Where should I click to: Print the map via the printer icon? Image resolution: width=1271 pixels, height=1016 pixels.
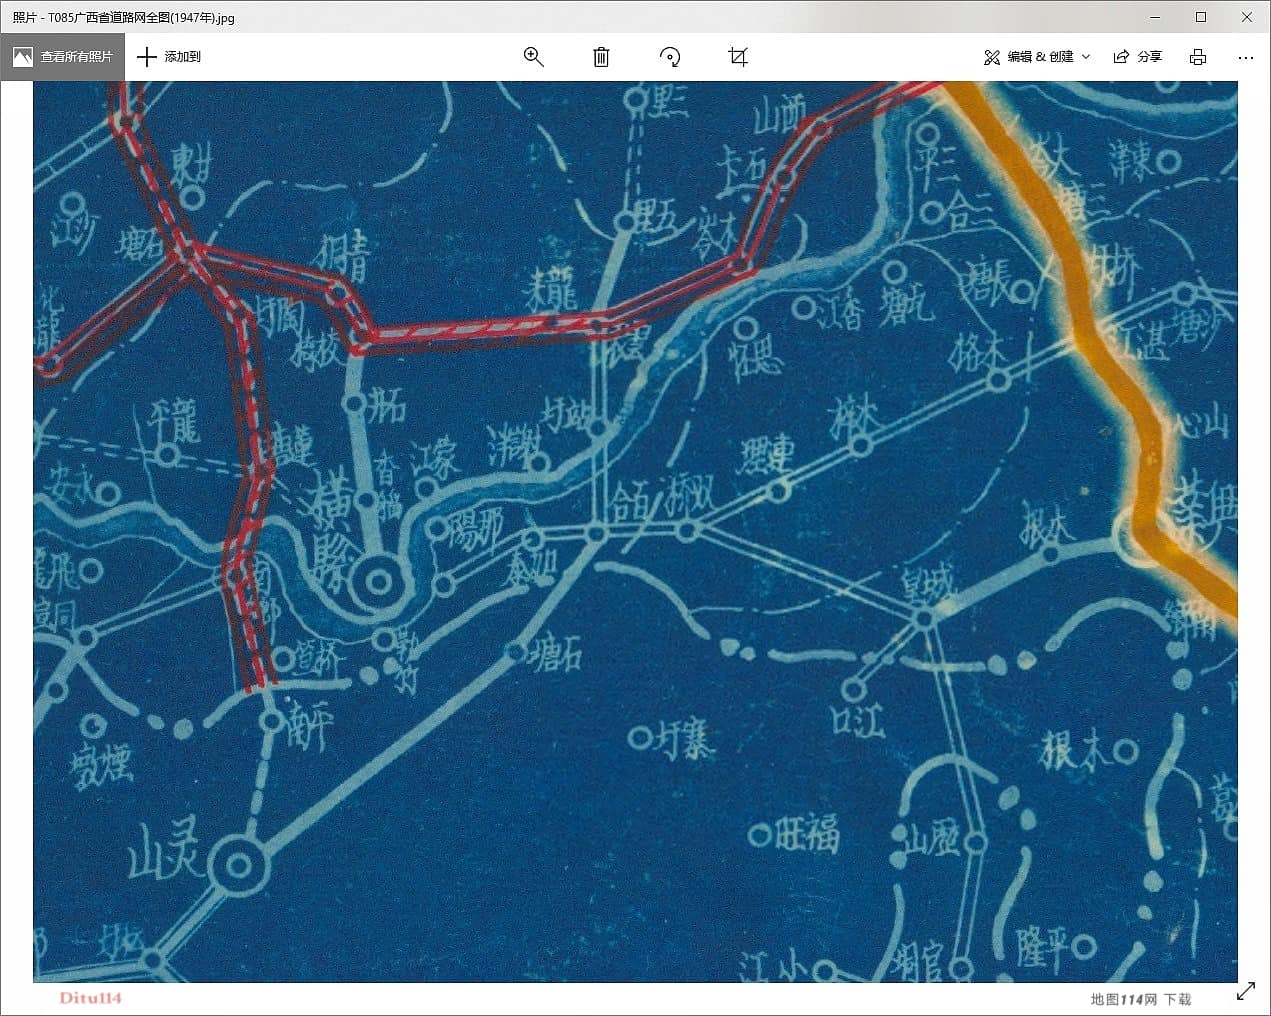(1197, 57)
